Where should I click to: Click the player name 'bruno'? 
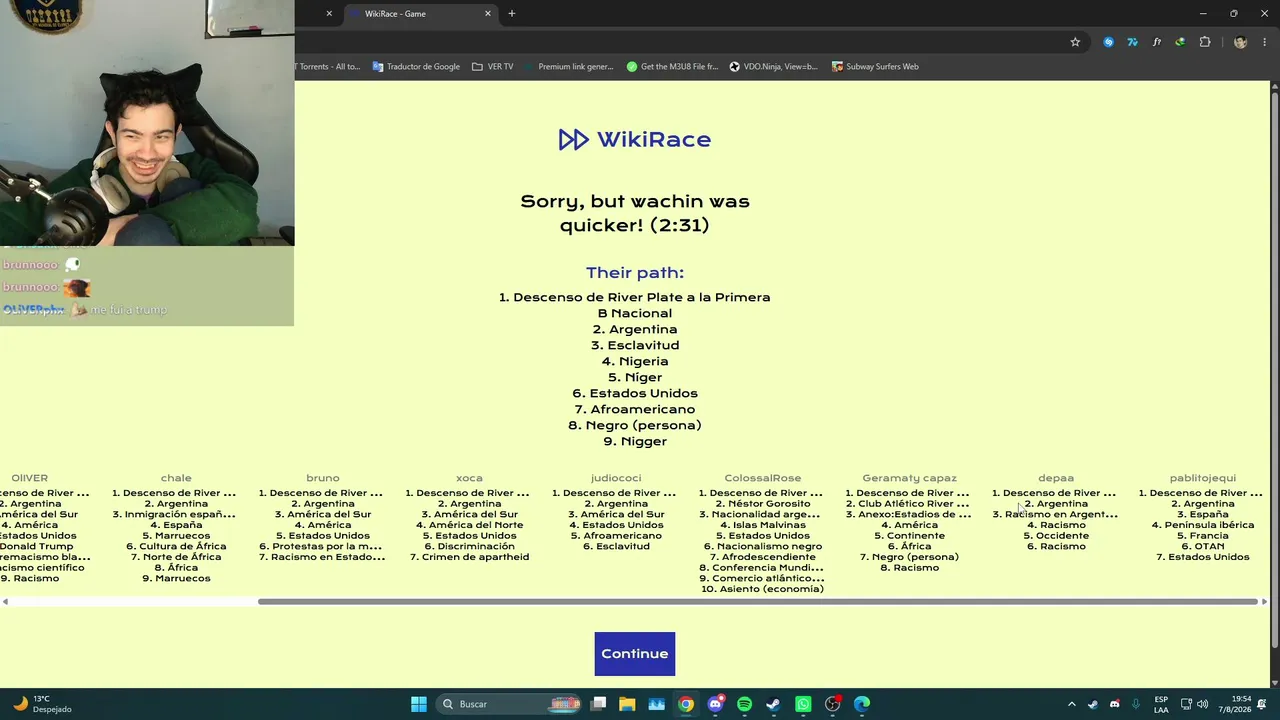[323, 478]
